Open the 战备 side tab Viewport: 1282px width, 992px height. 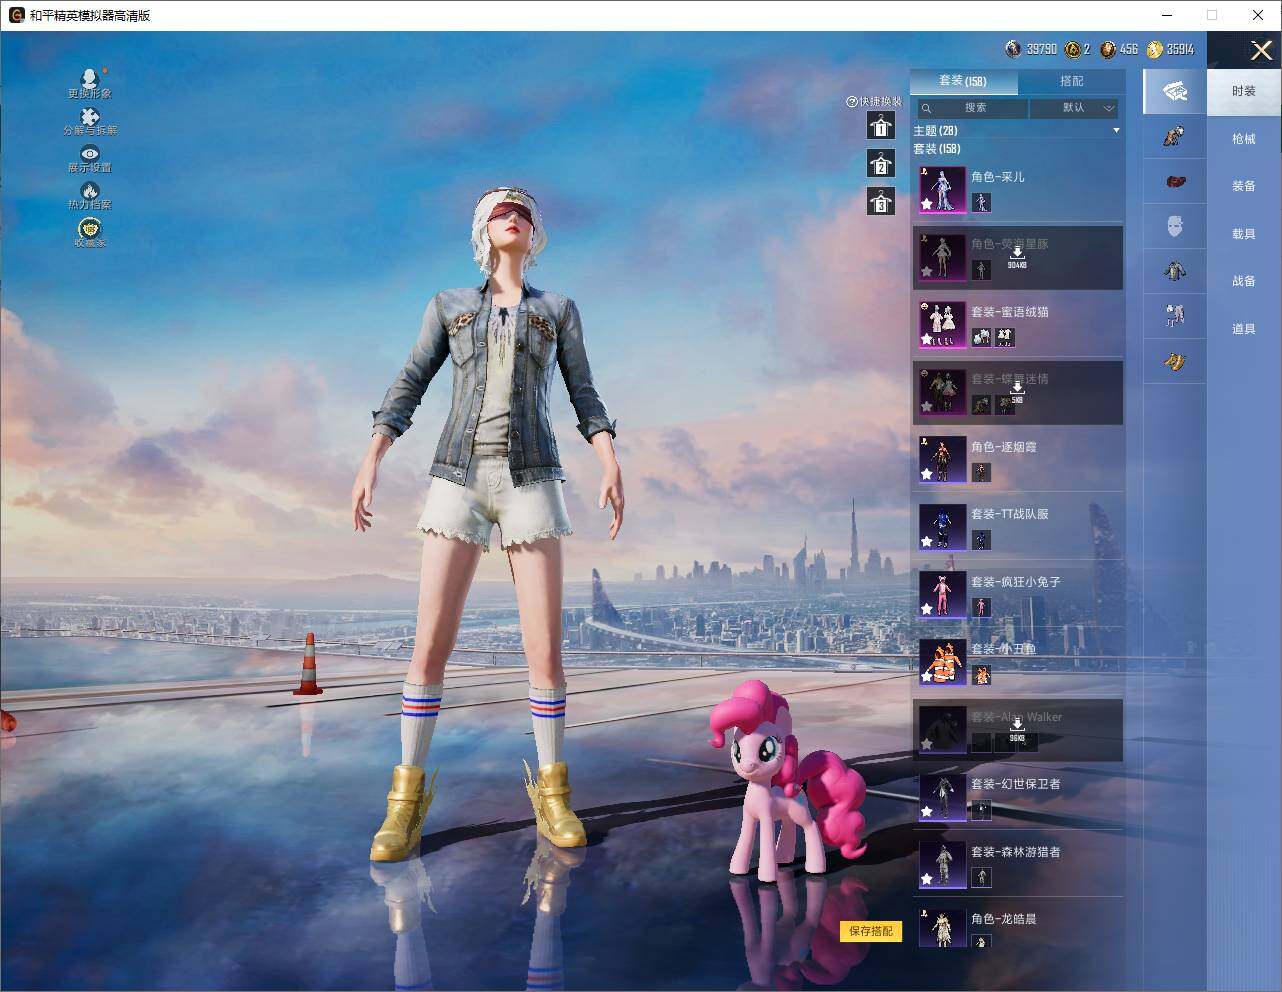click(x=1244, y=281)
